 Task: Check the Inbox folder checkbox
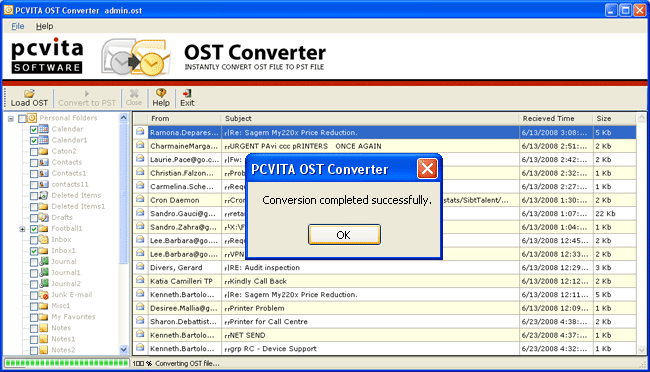pyautogui.click(x=34, y=240)
